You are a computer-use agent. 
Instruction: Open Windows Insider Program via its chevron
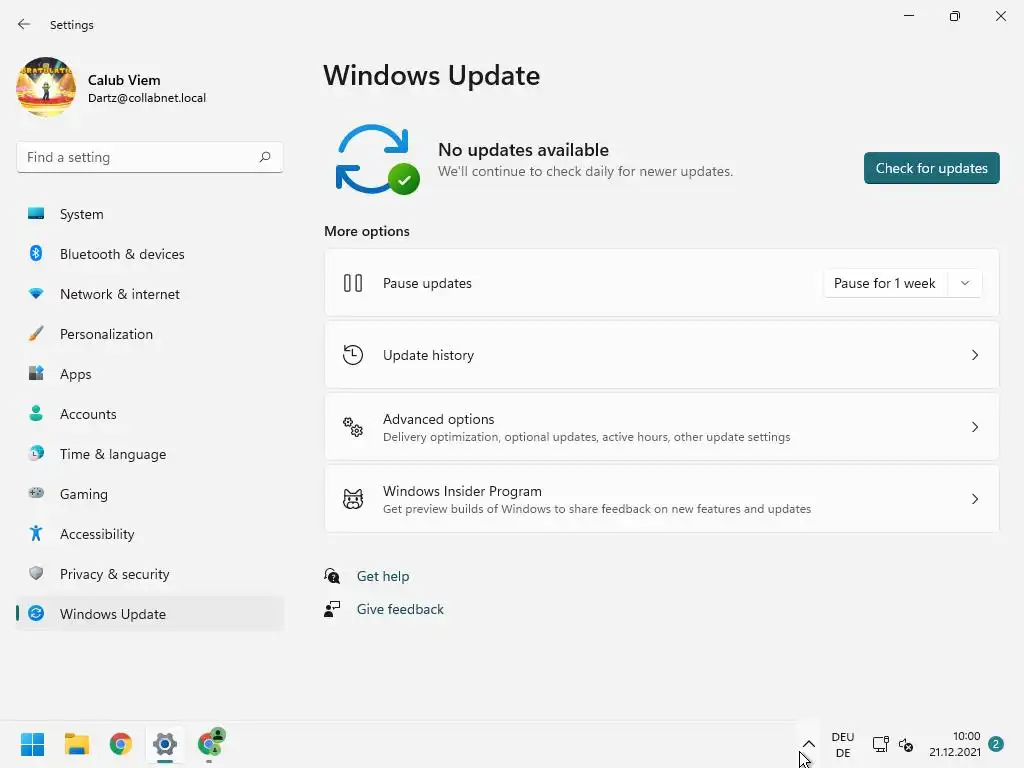click(x=974, y=499)
